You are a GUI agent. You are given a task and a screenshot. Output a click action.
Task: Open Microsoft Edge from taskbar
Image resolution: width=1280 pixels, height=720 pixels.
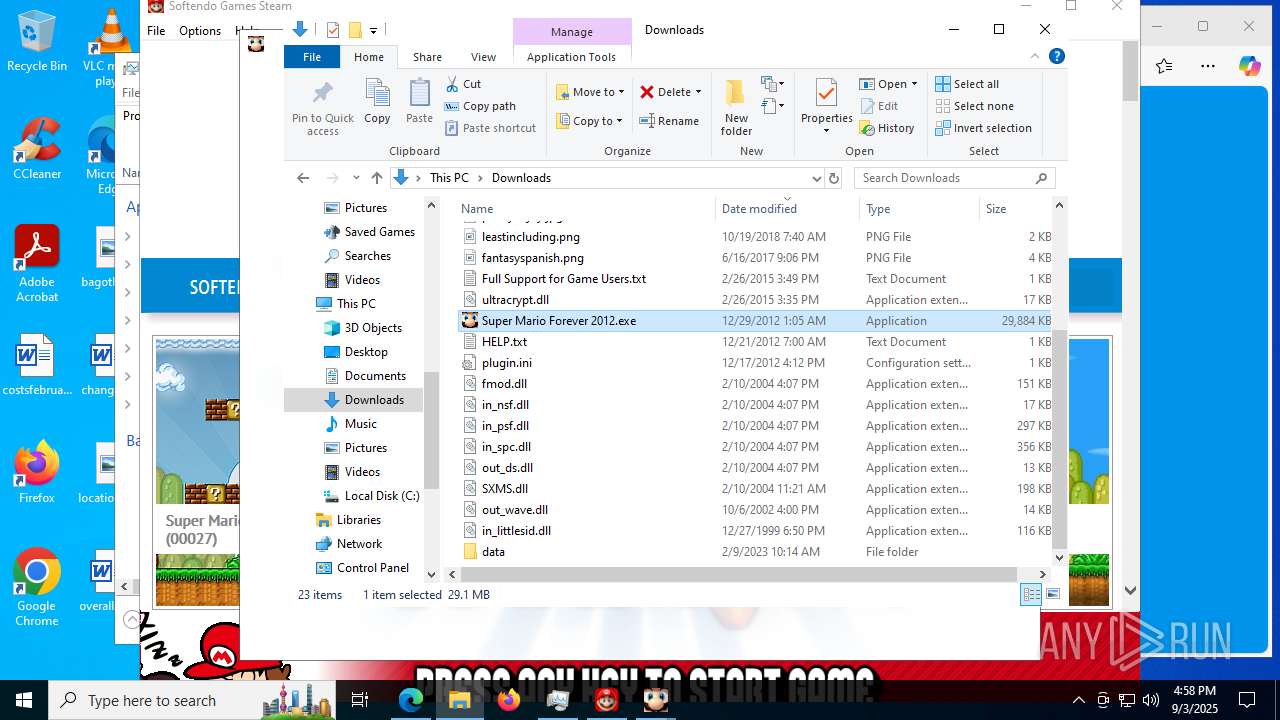[411, 700]
